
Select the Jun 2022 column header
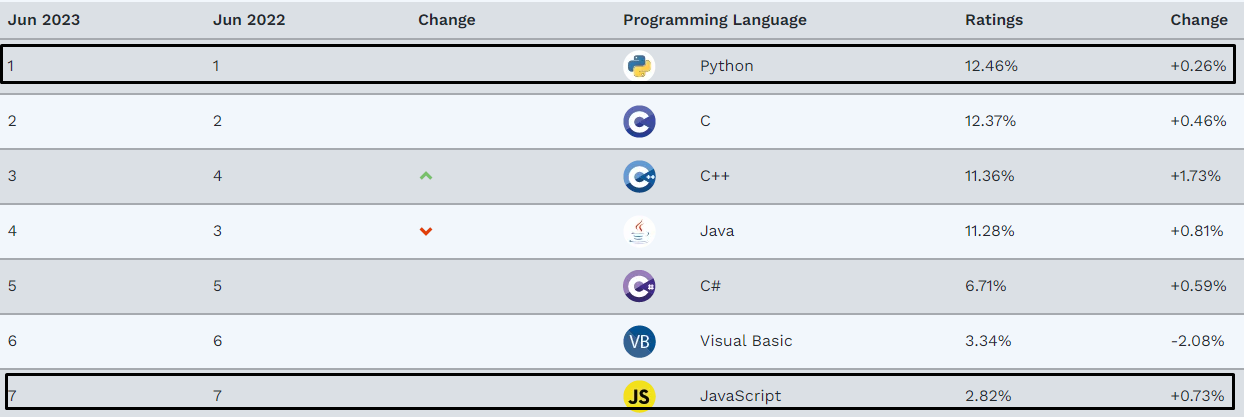point(249,20)
